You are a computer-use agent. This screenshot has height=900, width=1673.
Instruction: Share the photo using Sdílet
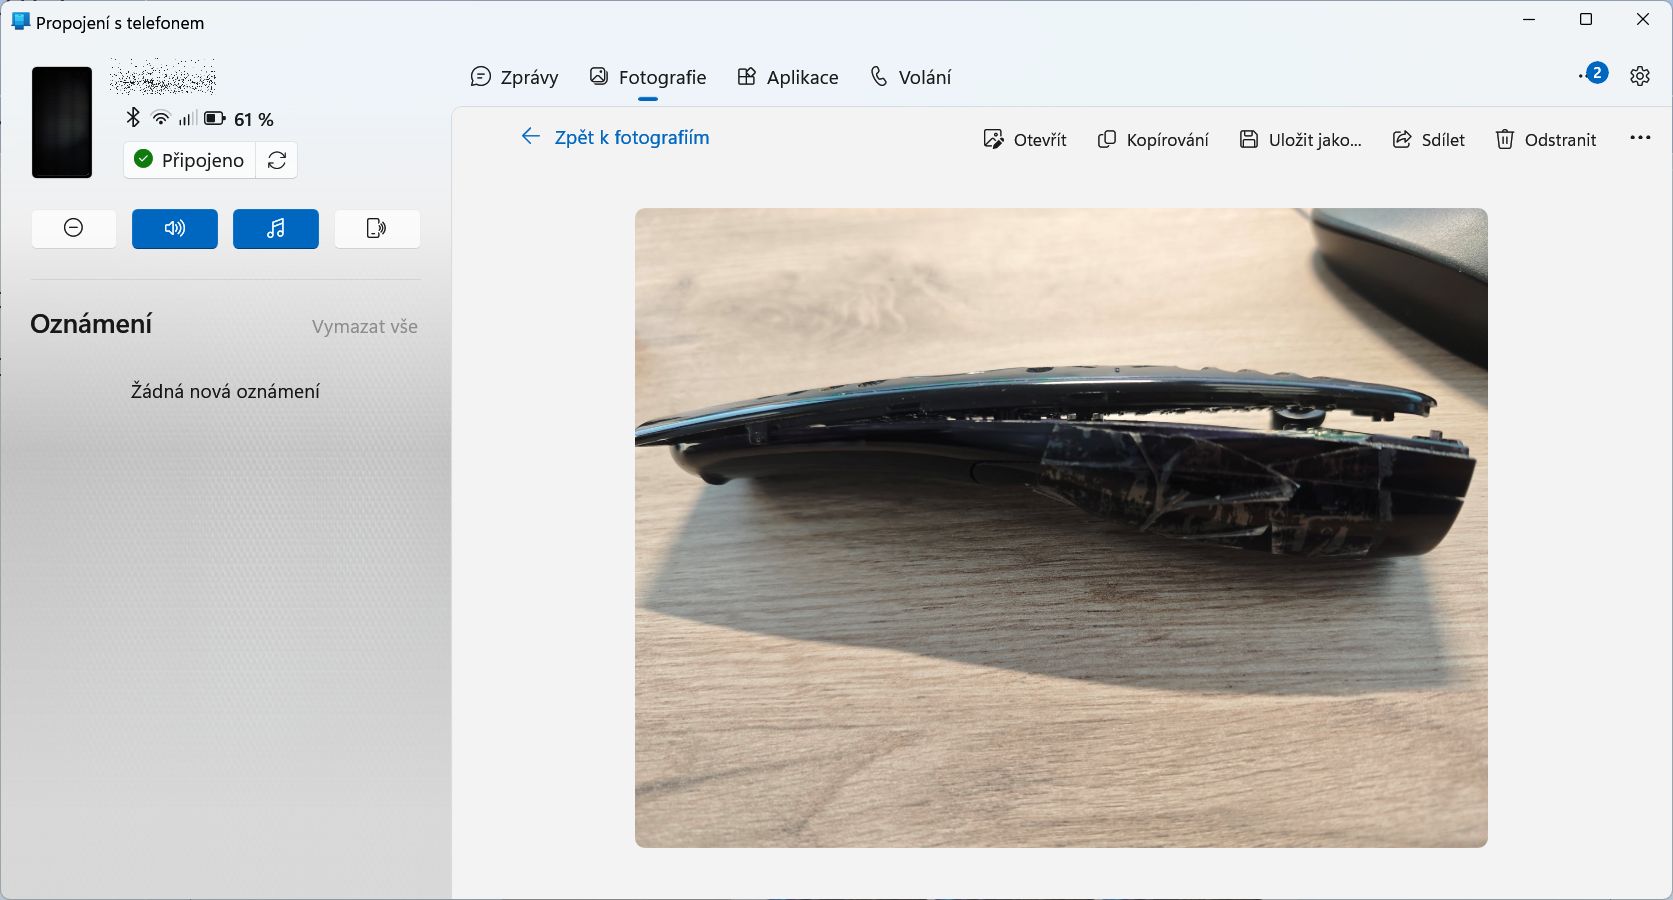(x=1428, y=140)
